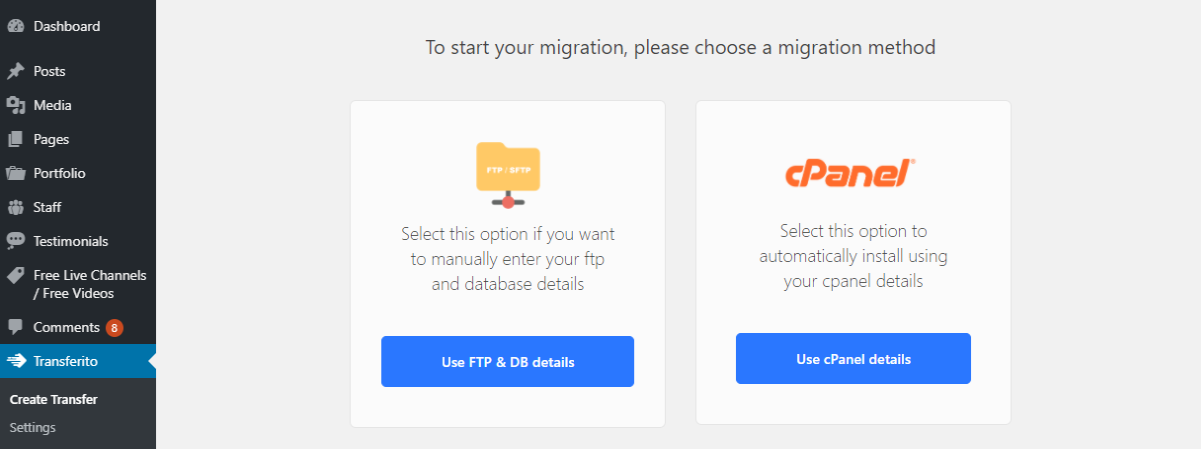
Task: Click the Free Live Channels tag icon
Action: tap(16, 275)
